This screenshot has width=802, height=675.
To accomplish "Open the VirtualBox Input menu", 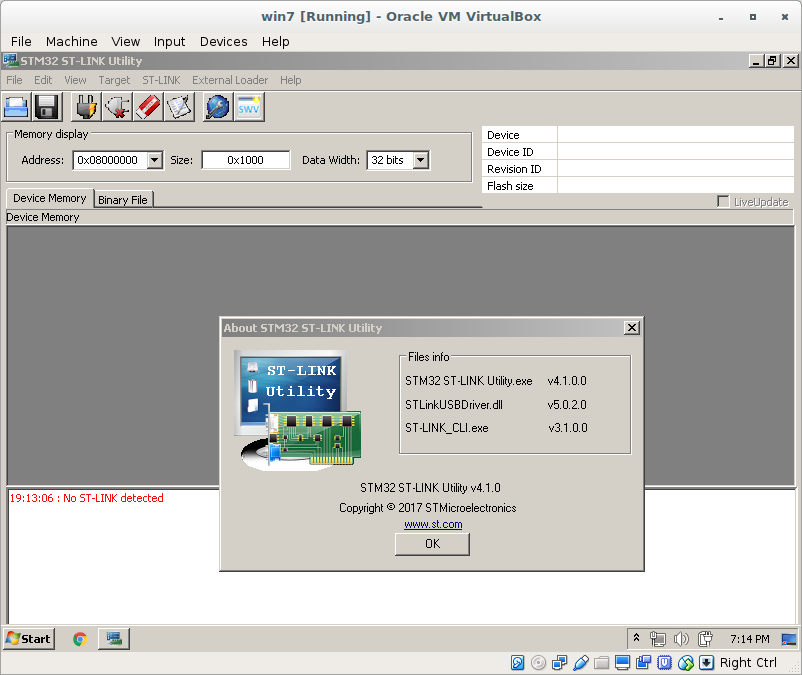I will (169, 41).
